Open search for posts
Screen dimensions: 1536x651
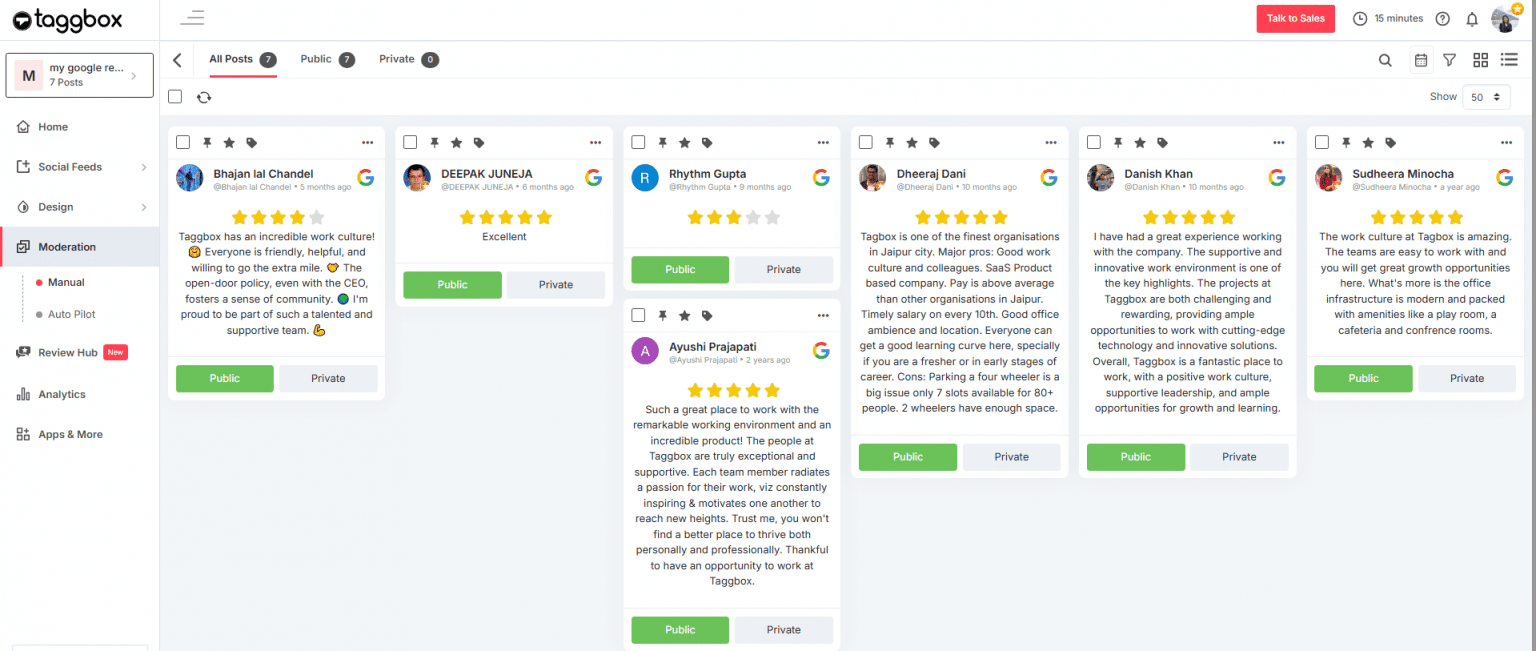click(1385, 60)
